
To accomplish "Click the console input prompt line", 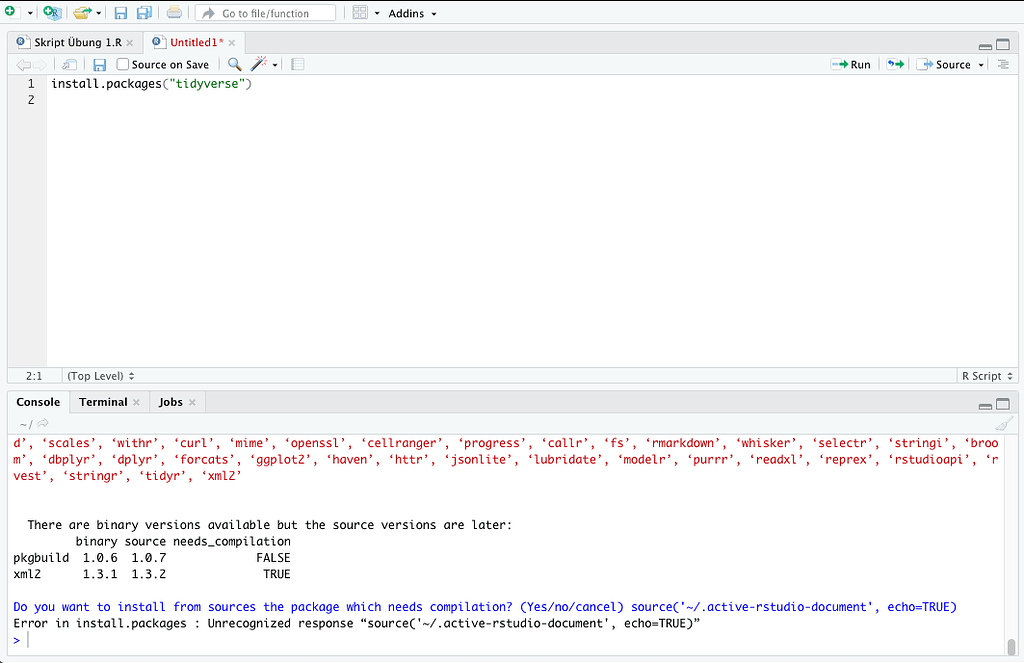I will pos(506,640).
